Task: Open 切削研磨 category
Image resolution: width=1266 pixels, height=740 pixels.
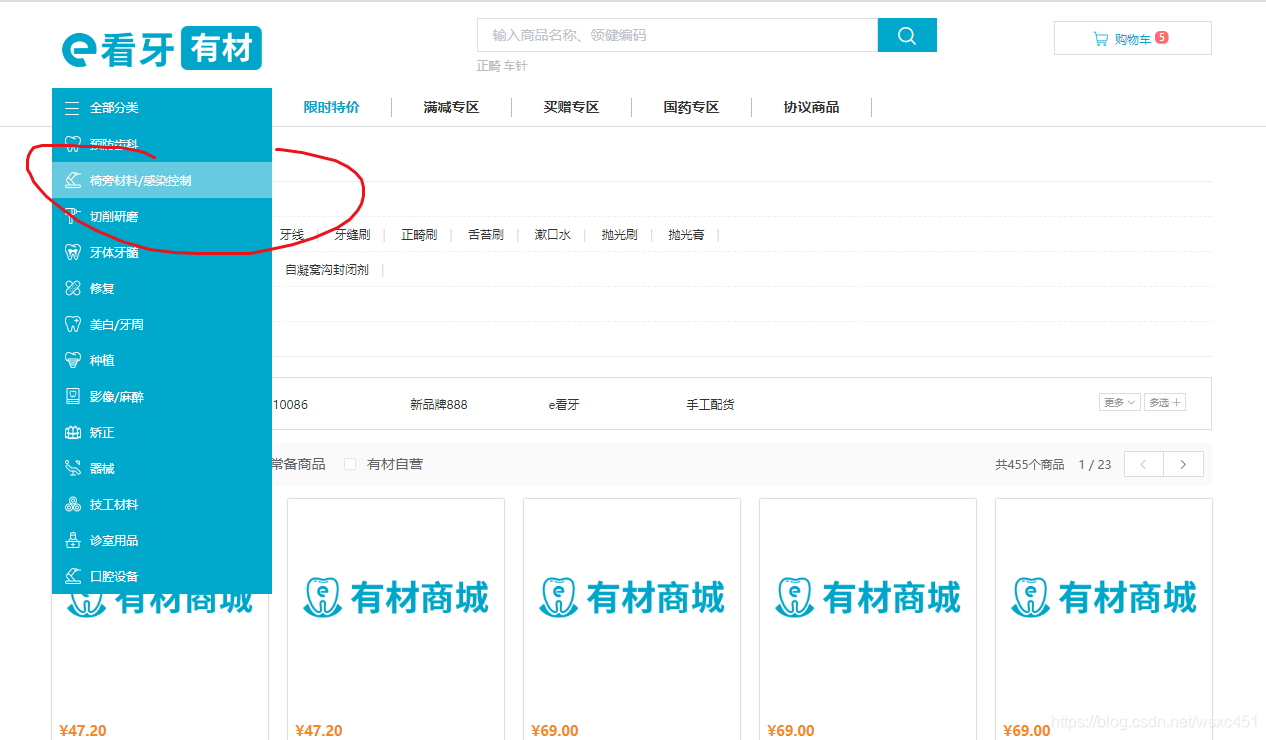Action: tap(162, 216)
